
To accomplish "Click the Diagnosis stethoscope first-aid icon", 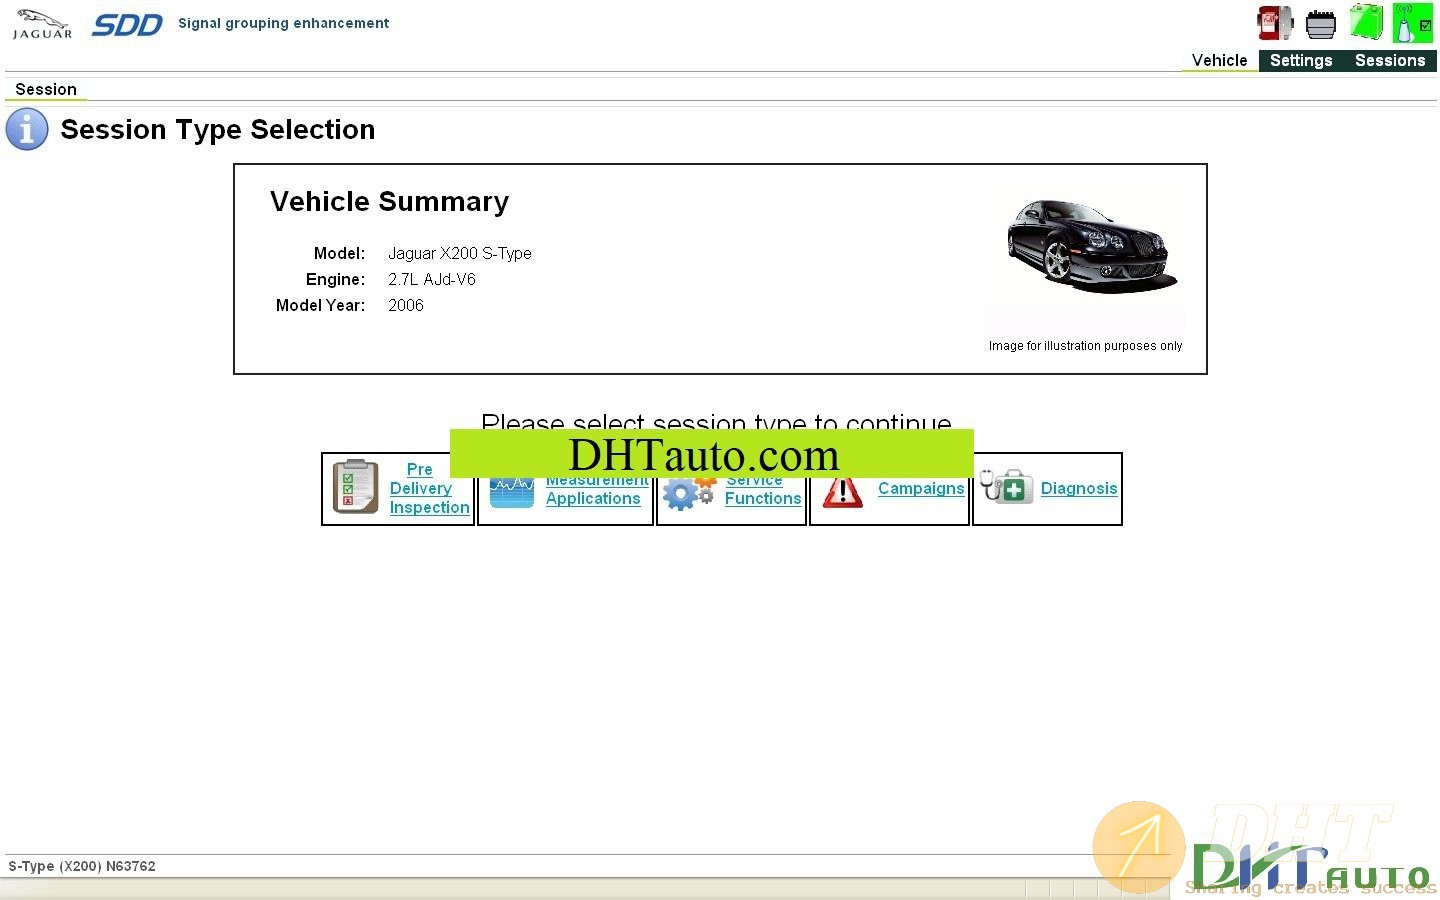I will [x=1006, y=487].
